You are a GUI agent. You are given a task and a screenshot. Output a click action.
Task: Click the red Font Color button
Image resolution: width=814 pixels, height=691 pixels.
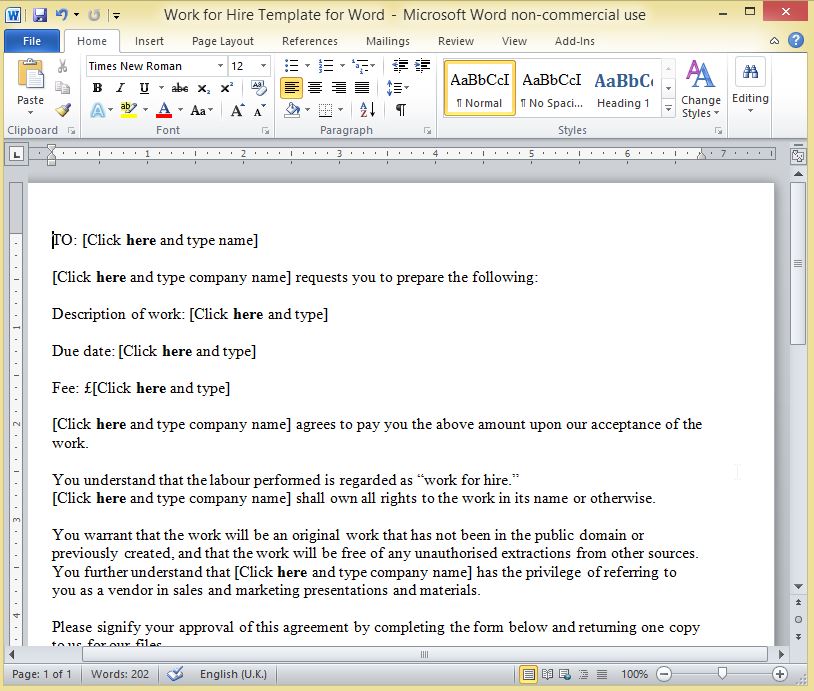point(164,110)
